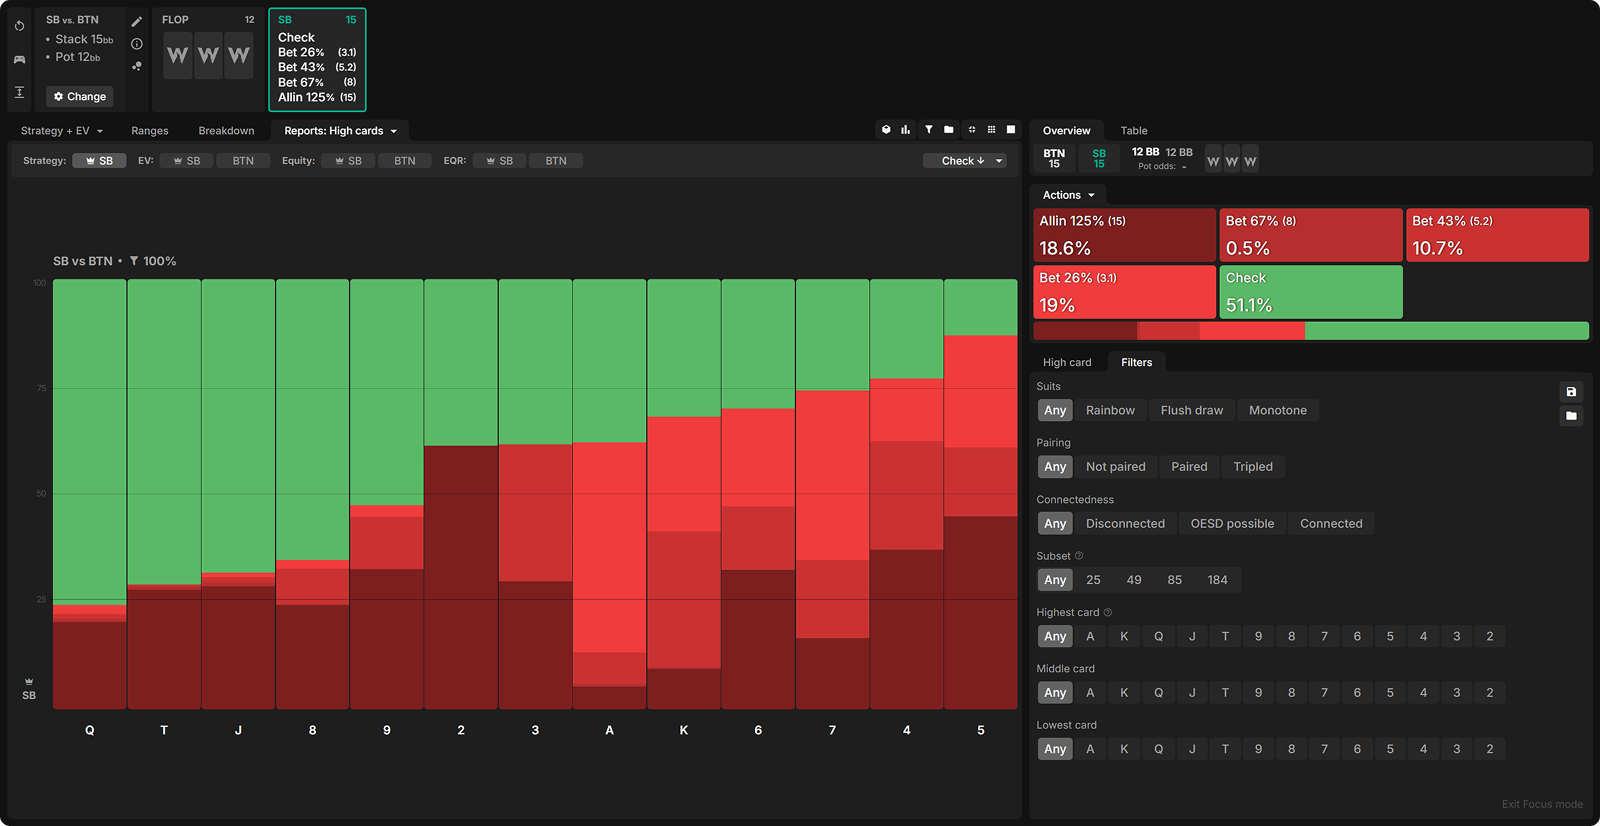The width and height of the screenshot is (1600, 826).
Task: Click the reset arrow icon in left sidebar
Action: coord(19,26)
